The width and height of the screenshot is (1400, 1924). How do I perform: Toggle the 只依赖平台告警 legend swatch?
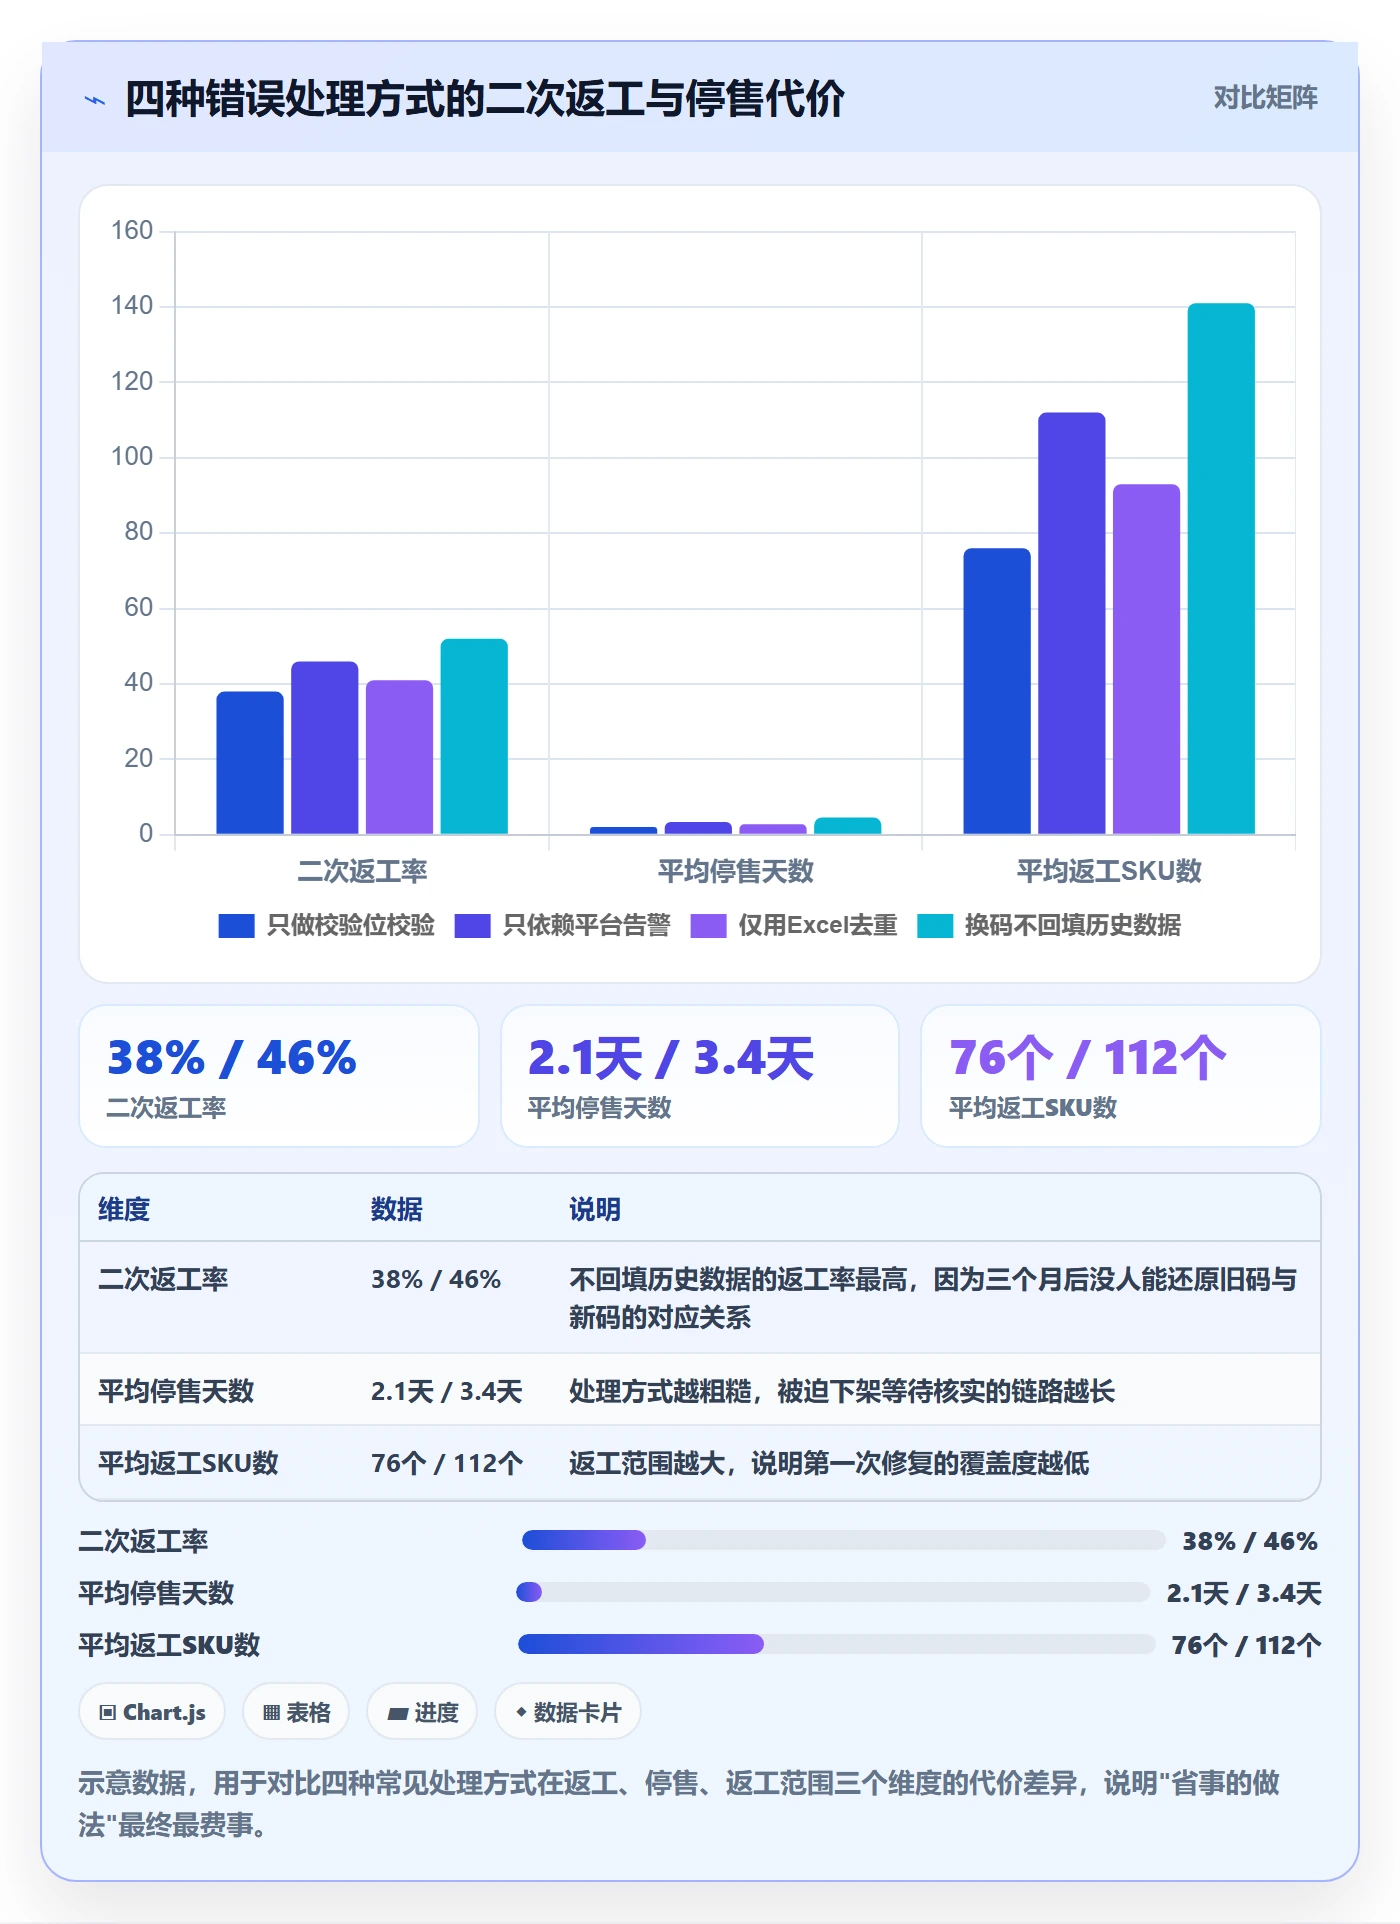pos(472,926)
